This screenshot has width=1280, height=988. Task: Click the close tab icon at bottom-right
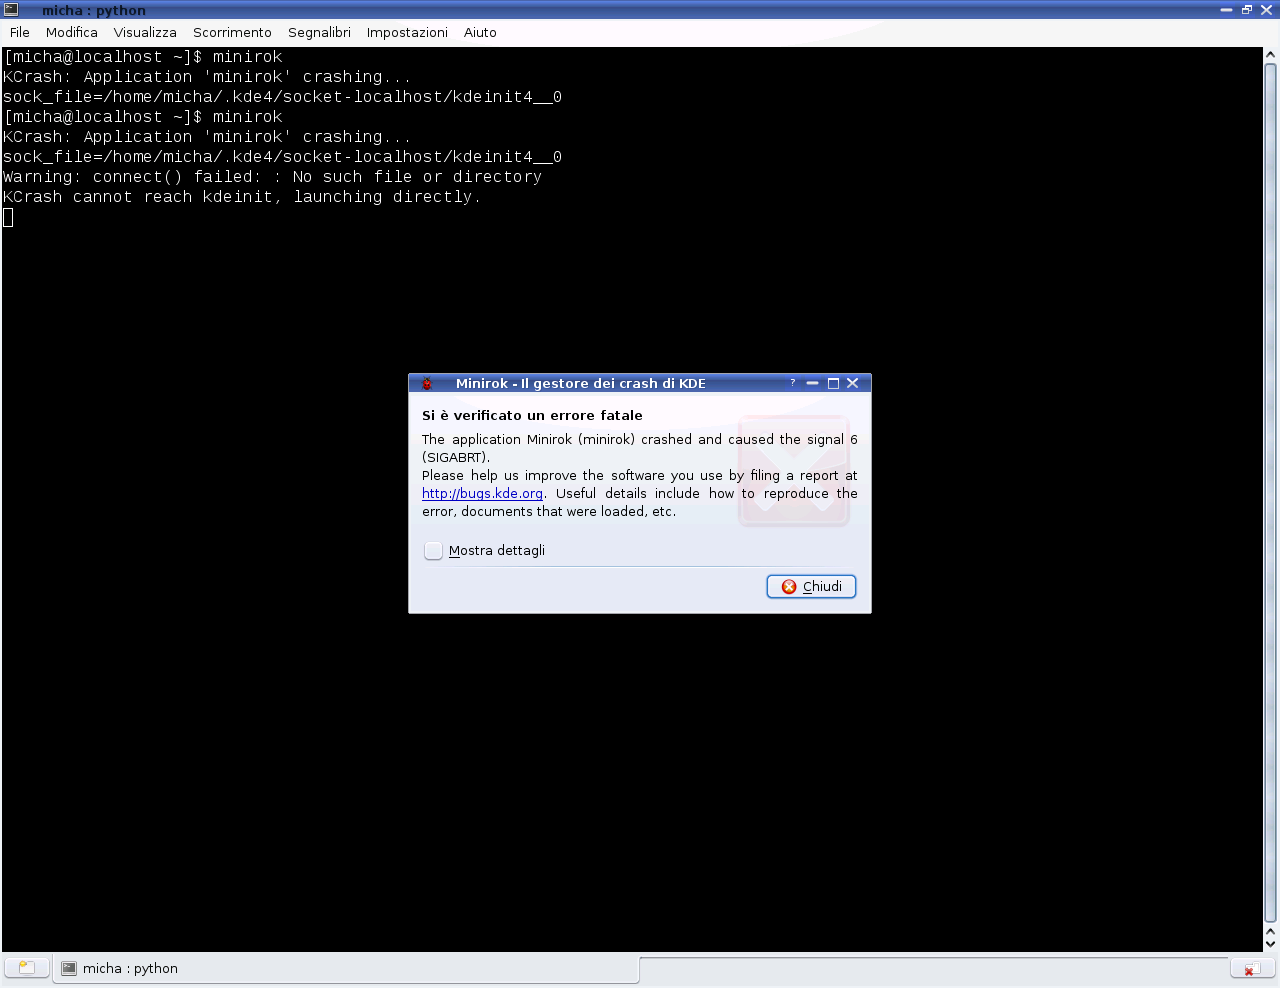(x=1250, y=969)
